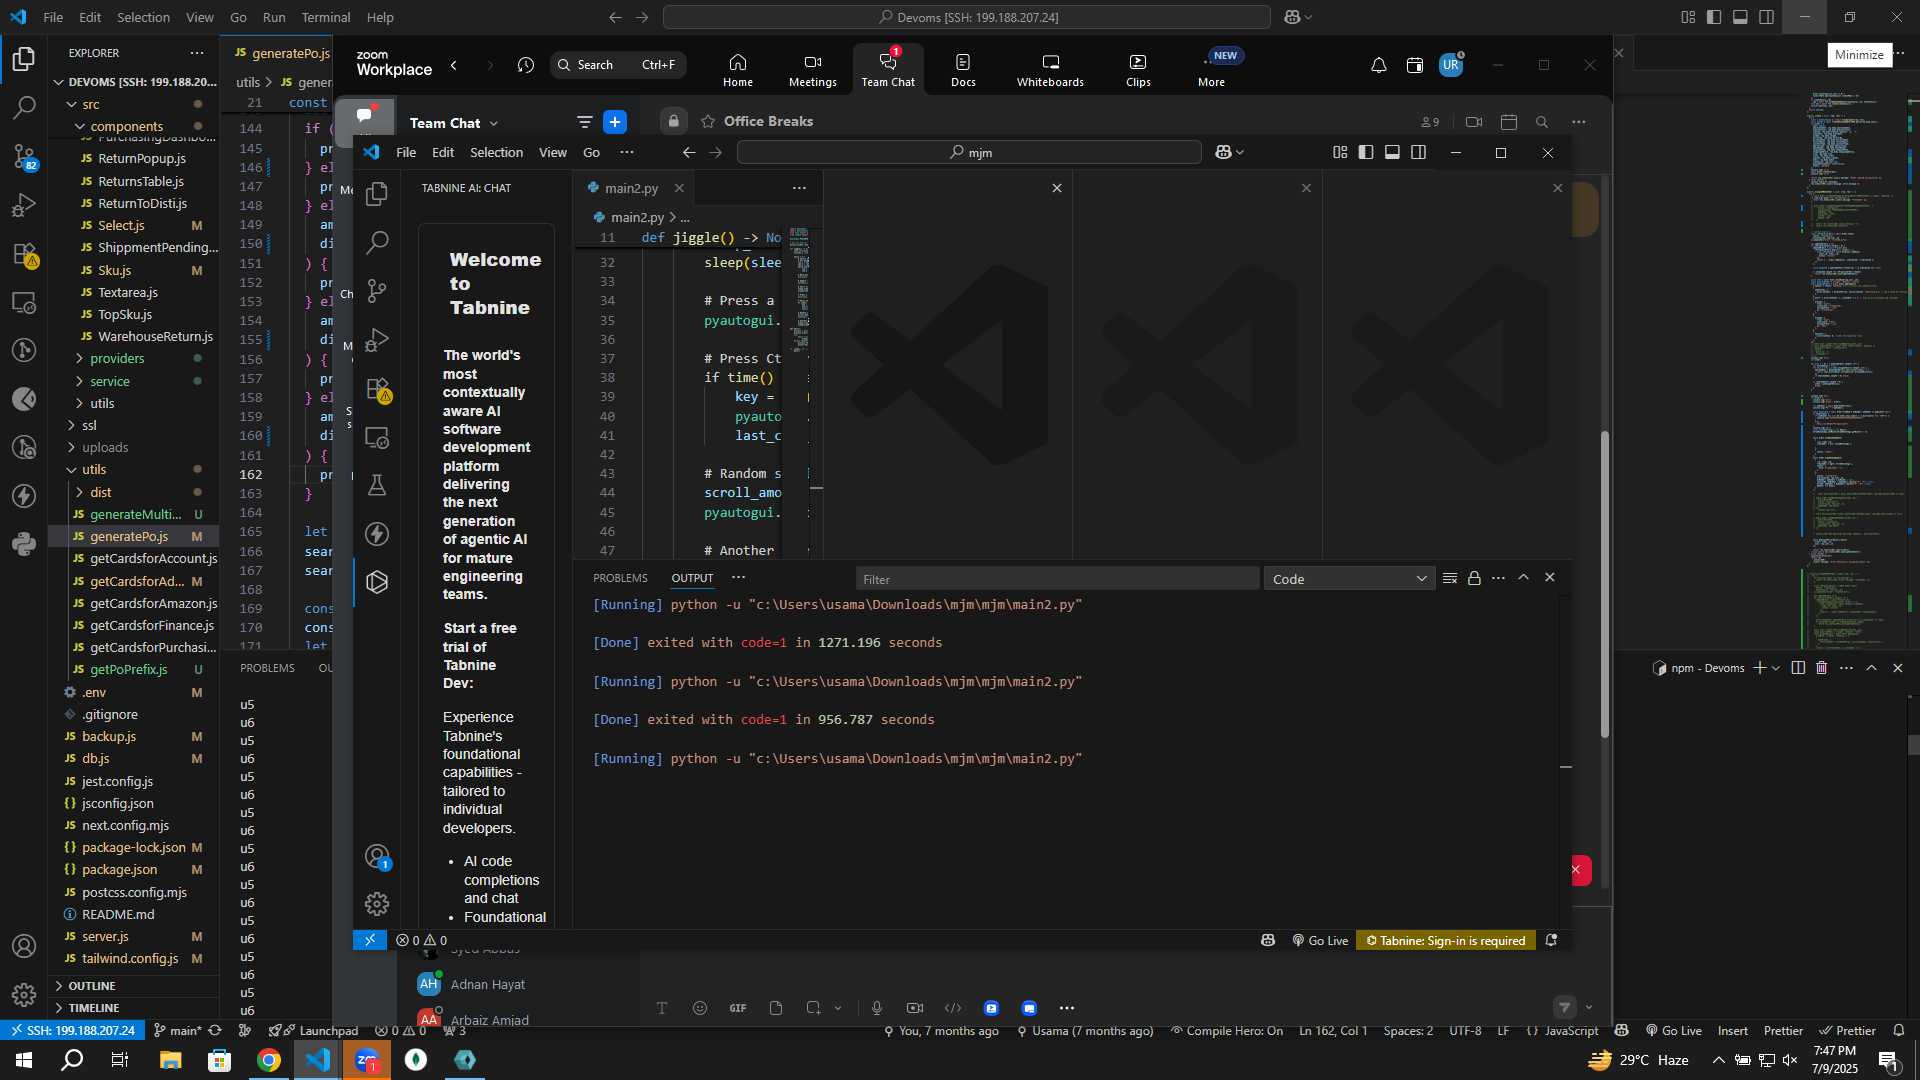Expand the dist folder
Screen dimensions: 1920x1080
pyautogui.click(x=100, y=492)
